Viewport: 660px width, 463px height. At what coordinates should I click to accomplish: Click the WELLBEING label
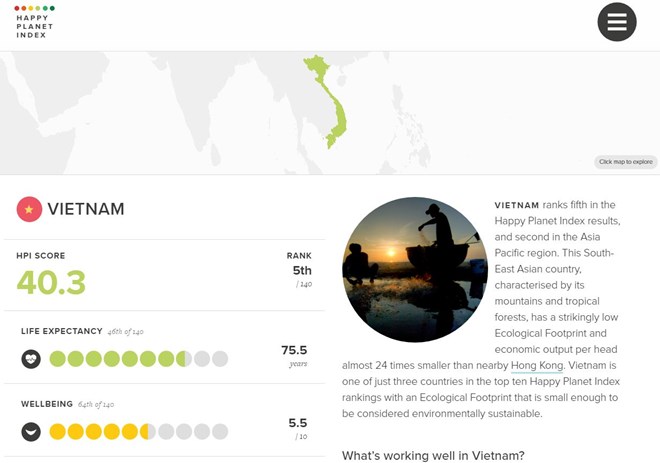point(47,404)
